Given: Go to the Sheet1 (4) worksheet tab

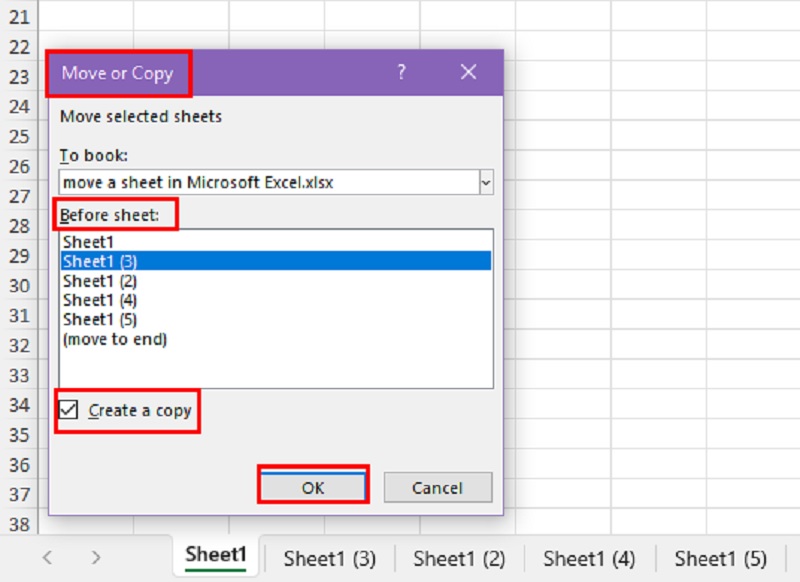Looking at the screenshot, I should (589, 558).
